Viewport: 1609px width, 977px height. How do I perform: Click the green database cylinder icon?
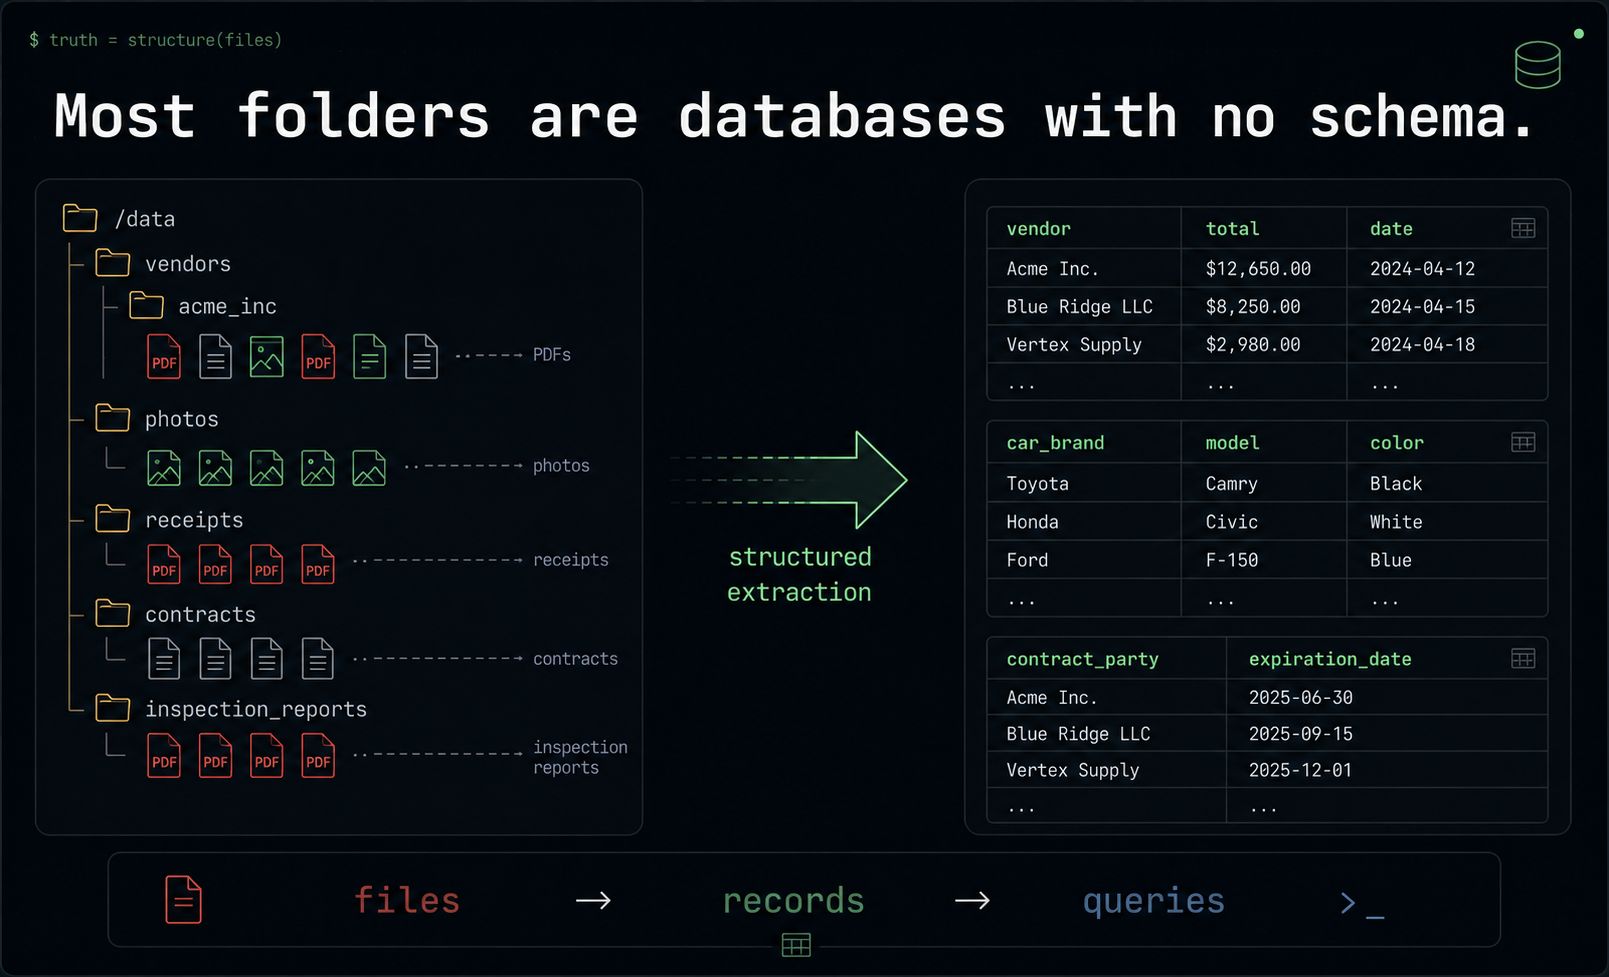point(1537,65)
